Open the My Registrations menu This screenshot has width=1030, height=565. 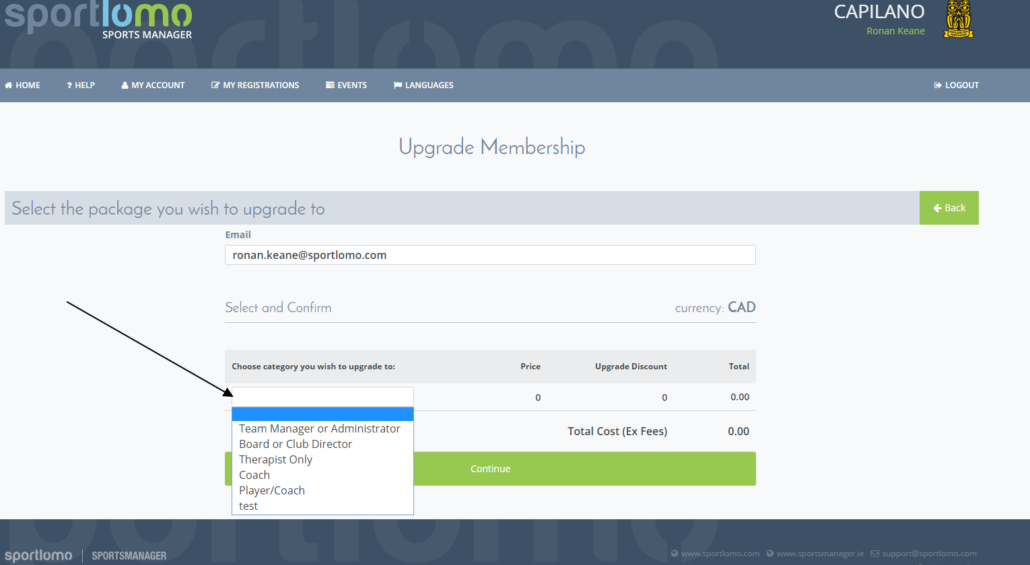255,85
